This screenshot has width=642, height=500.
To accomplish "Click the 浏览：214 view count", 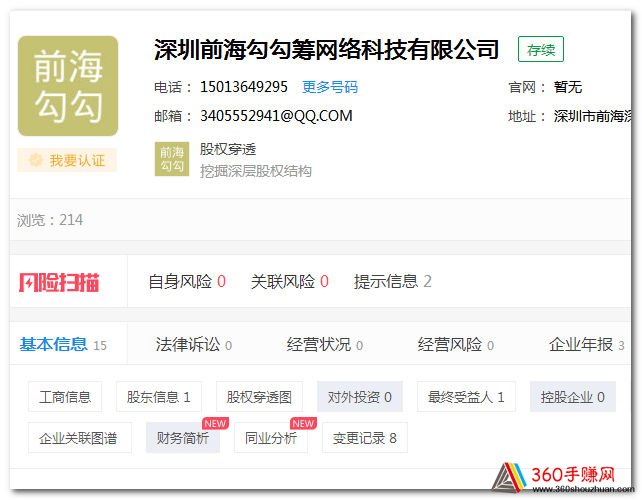I will click(50, 220).
